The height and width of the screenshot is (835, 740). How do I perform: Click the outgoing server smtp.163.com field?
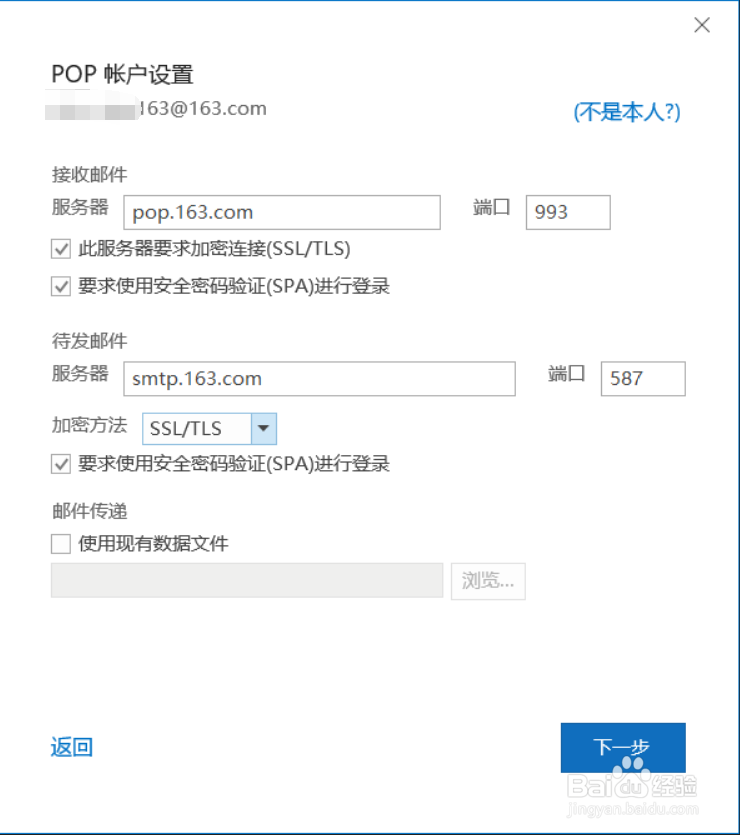tap(319, 379)
